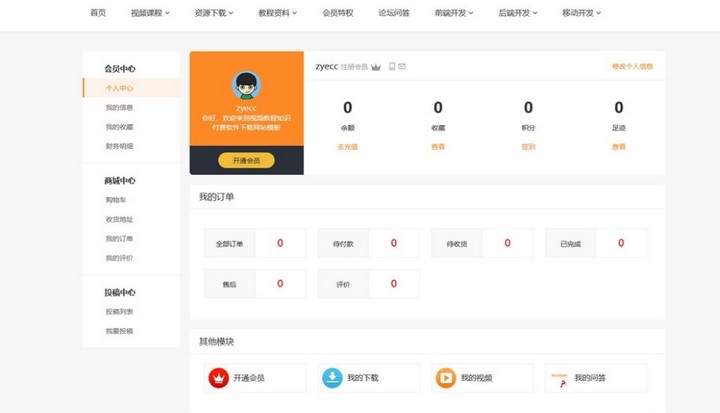Click the zyecc username in the header row
The image size is (720, 413).
click(326, 66)
